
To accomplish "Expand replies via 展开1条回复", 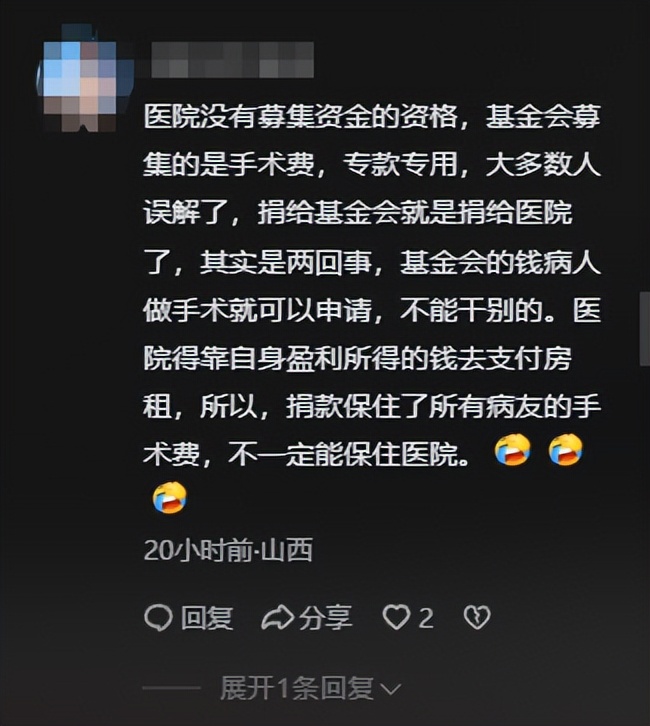I will (x=296, y=688).
